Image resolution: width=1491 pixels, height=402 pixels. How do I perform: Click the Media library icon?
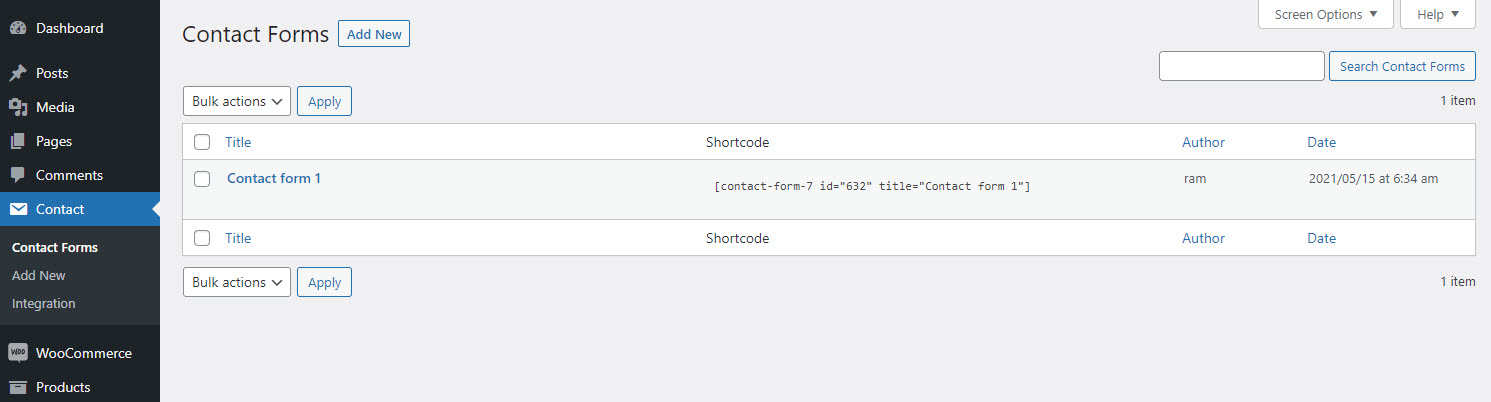(x=18, y=107)
